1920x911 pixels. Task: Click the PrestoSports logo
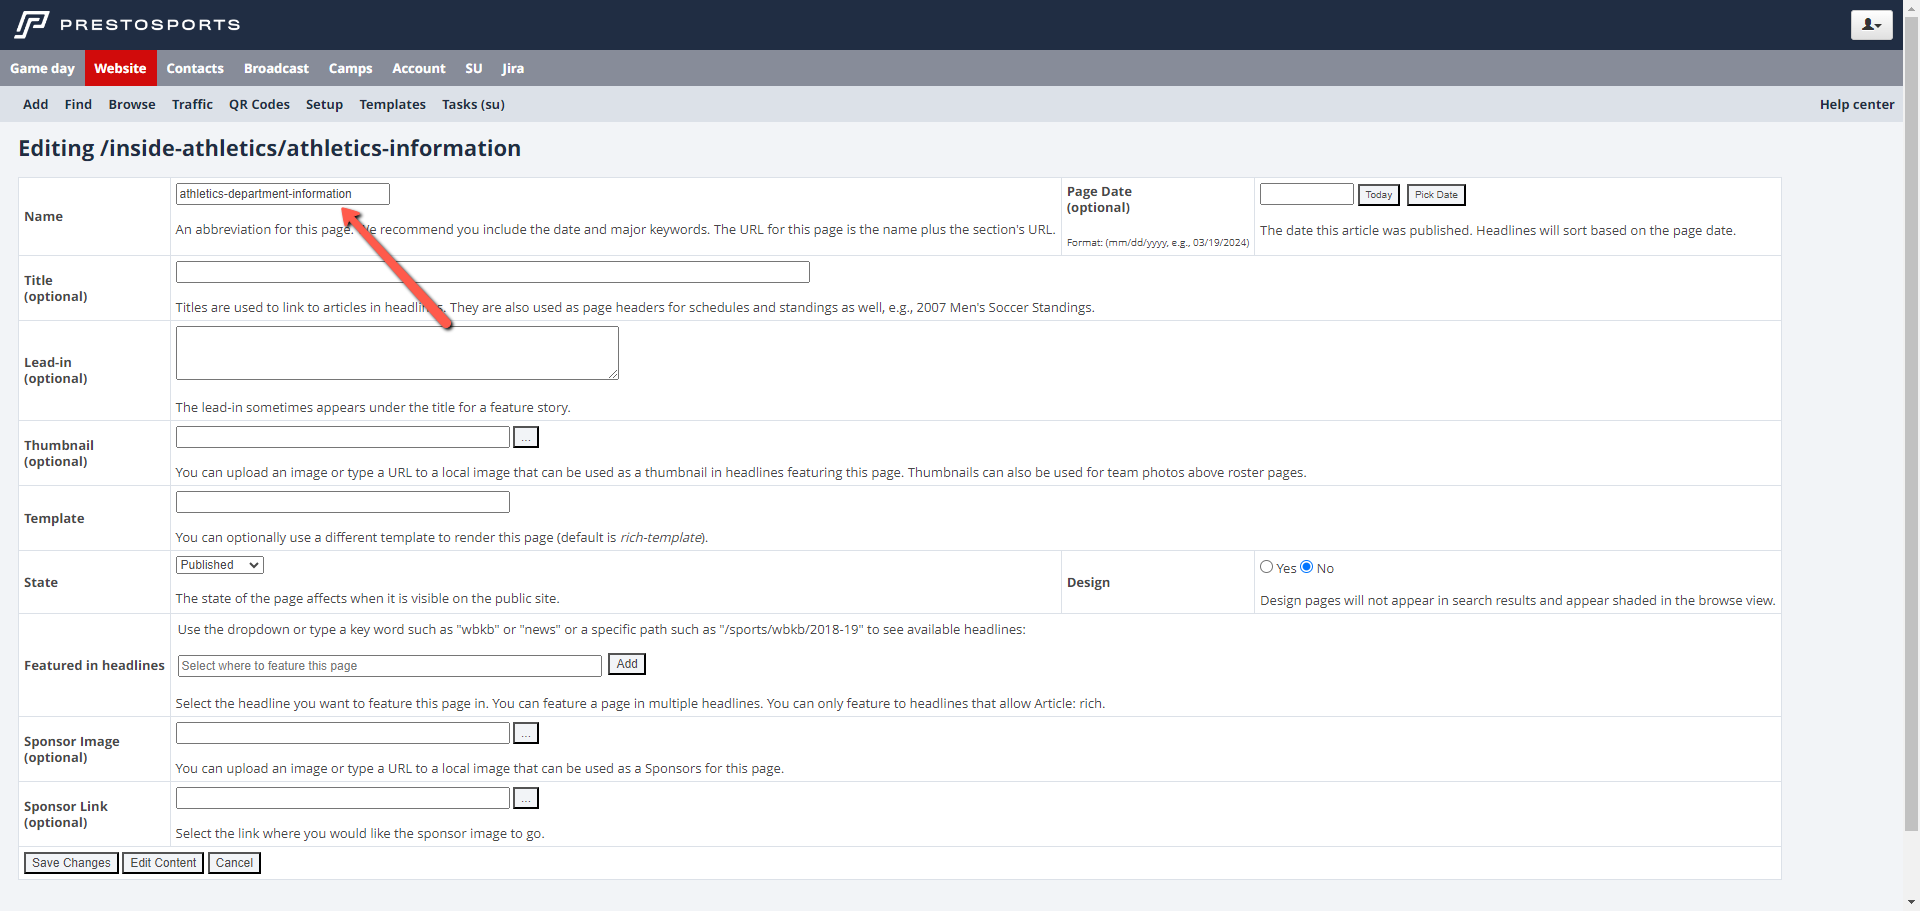tap(128, 24)
